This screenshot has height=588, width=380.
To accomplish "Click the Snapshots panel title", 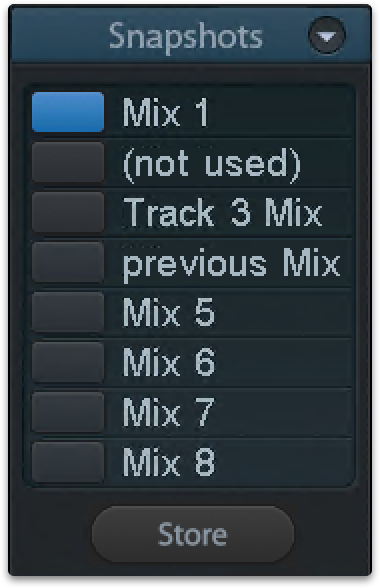I will 186,38.
